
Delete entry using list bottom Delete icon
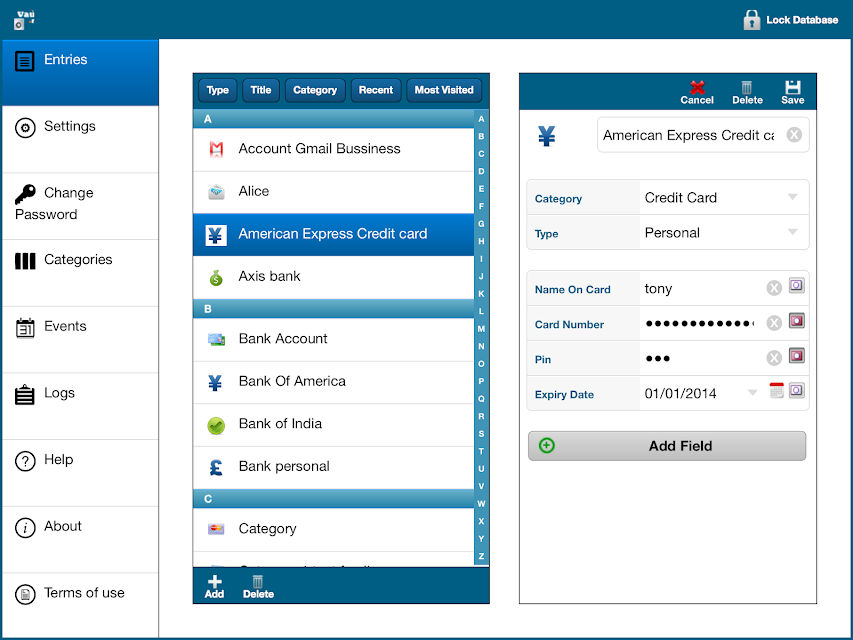tap(258, 587)
